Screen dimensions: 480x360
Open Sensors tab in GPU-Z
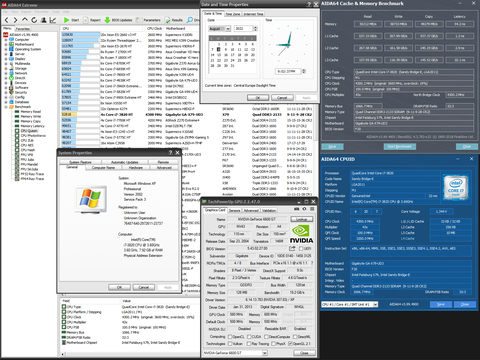(234, 210)
